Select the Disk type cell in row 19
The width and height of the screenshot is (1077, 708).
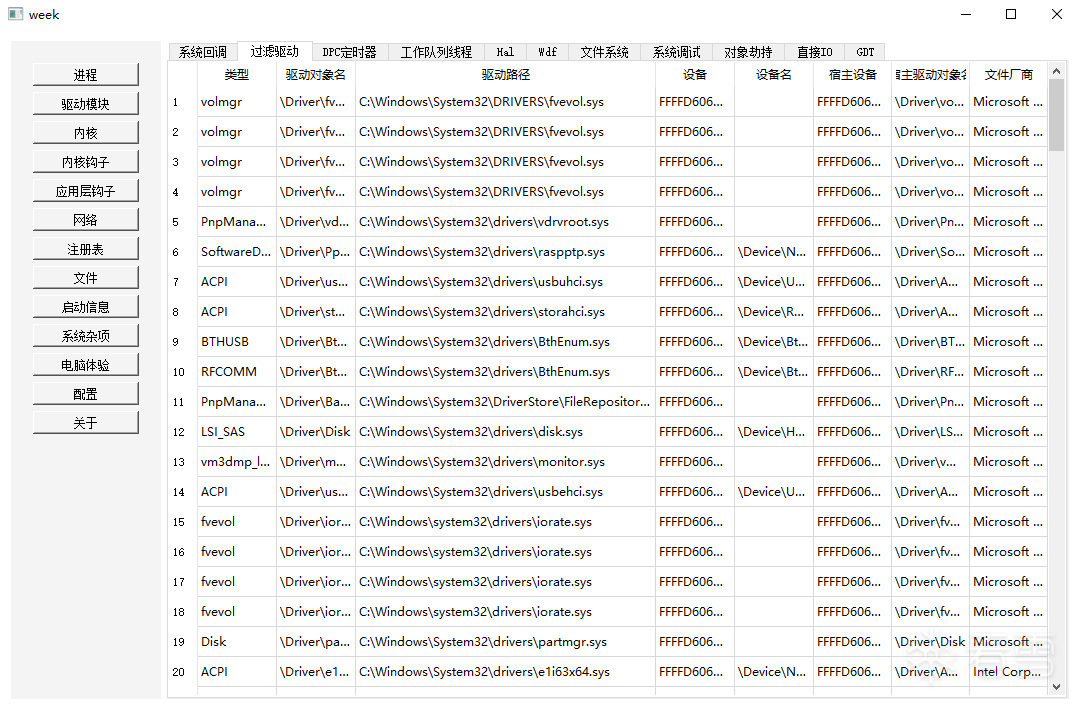click(x=236, y=641)
